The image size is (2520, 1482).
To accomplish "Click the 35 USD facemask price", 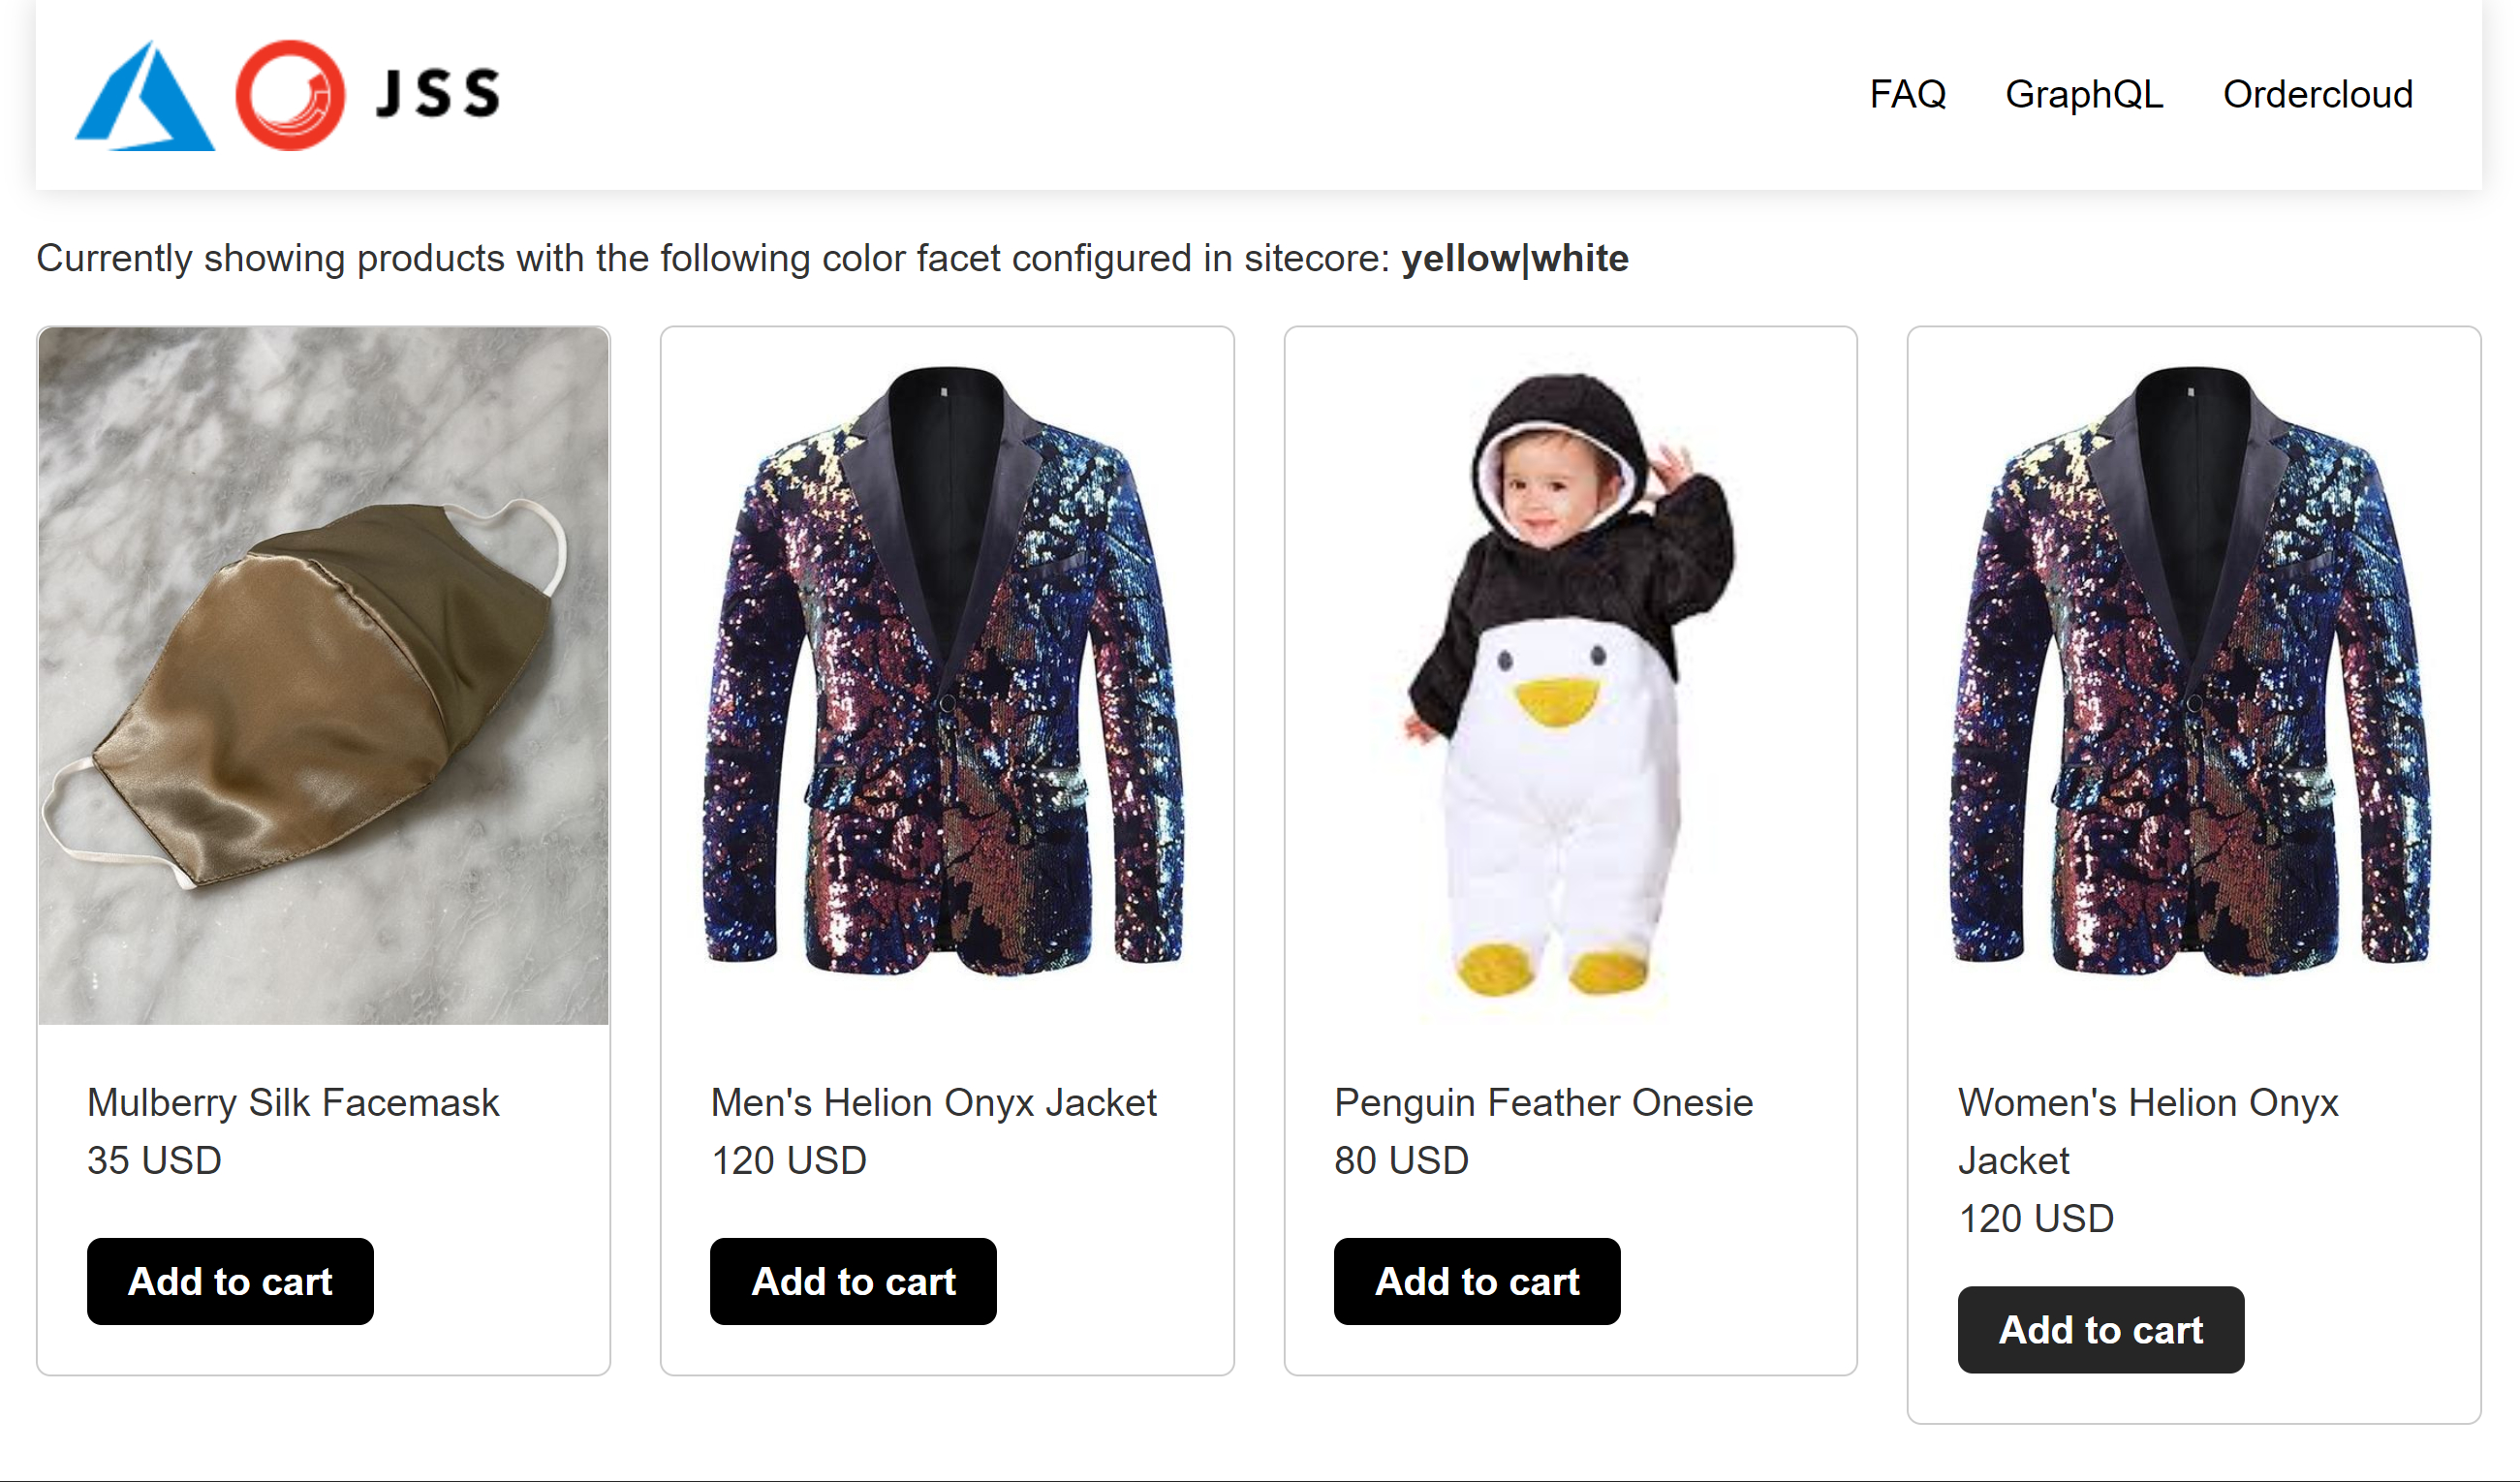I will pos(154,1160).
